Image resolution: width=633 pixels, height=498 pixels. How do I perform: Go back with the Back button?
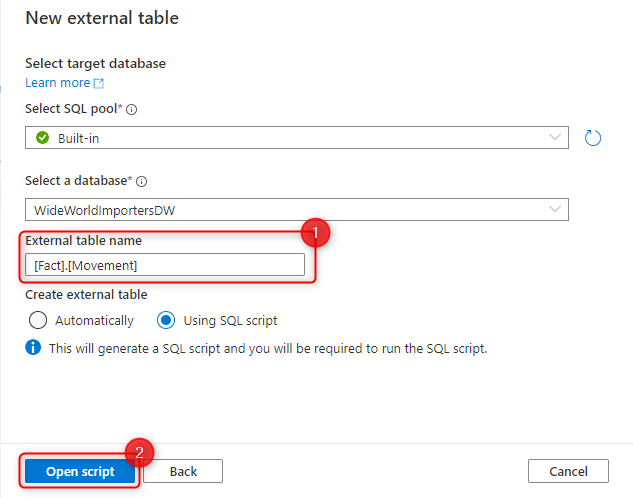tap(183, 471)
